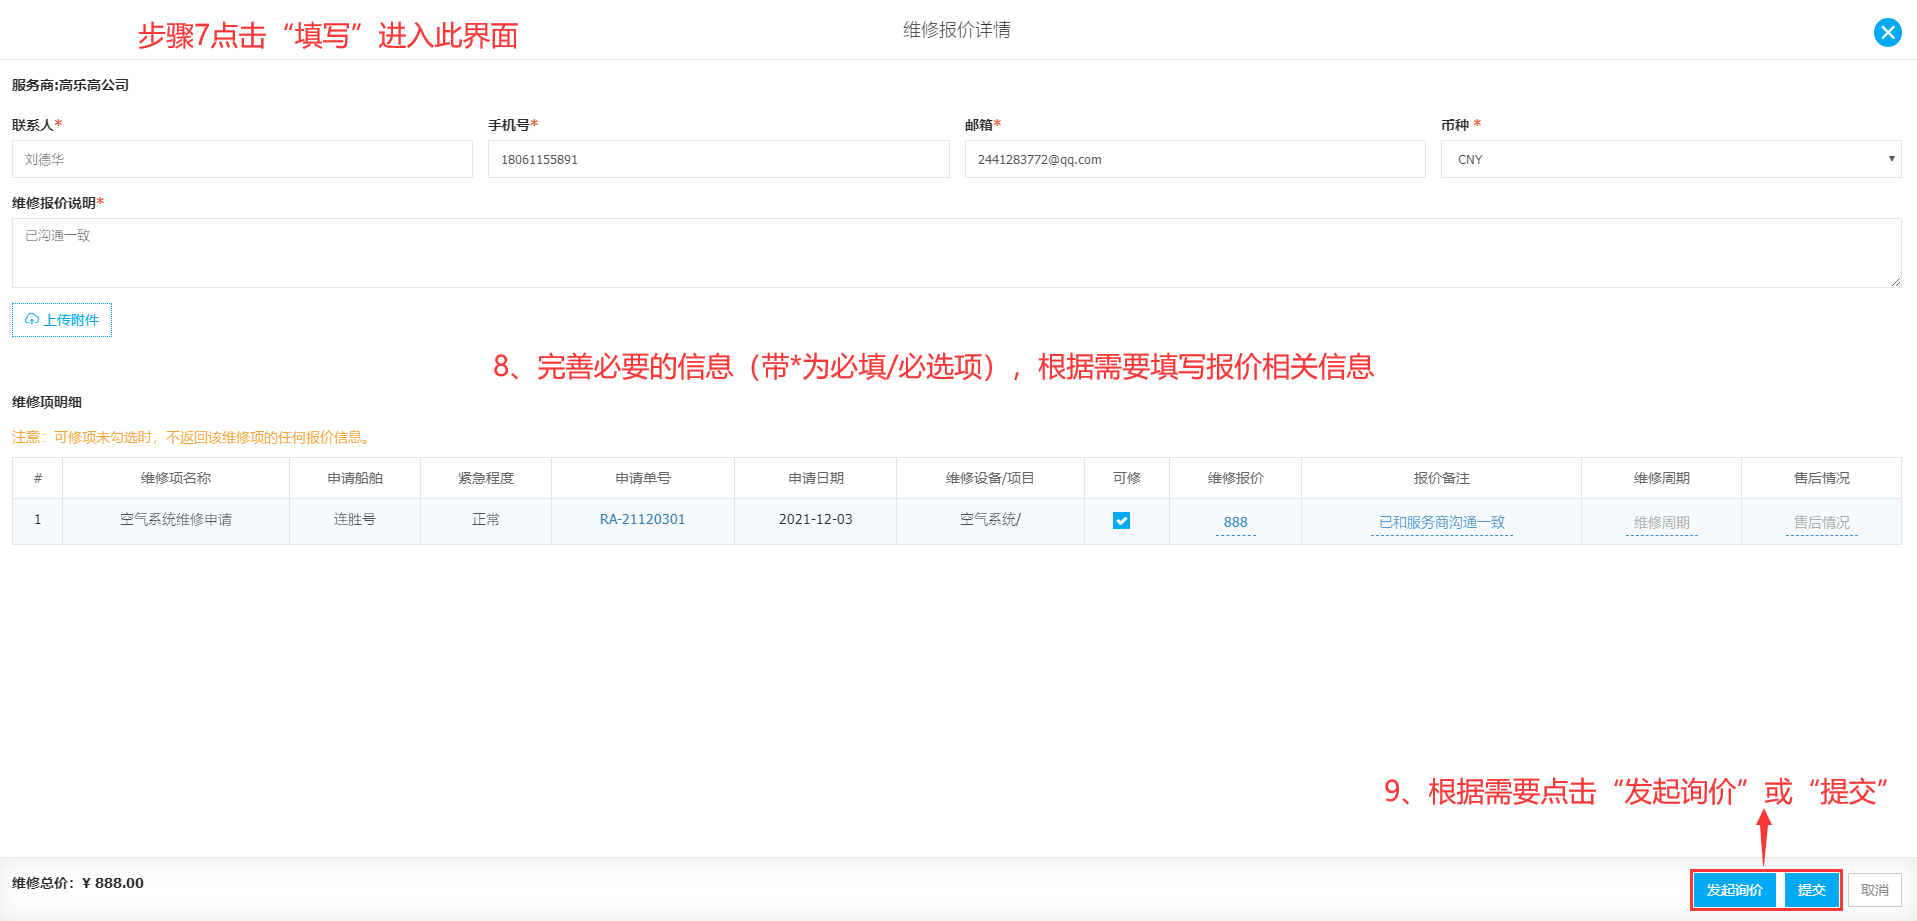Click the 售后情况 field in row 1

(x=1821, y=522)
